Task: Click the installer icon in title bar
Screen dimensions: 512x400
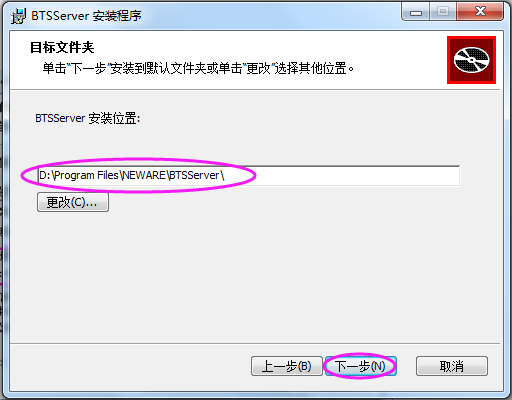Action: coord(18,16)
